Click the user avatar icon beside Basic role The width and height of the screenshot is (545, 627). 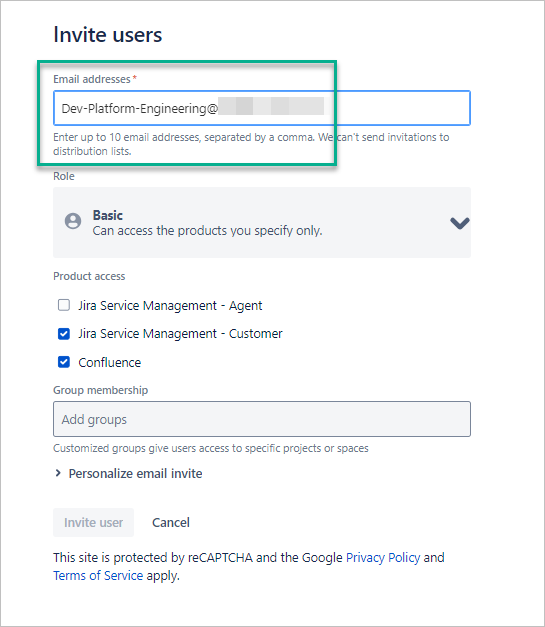(73, 221)
